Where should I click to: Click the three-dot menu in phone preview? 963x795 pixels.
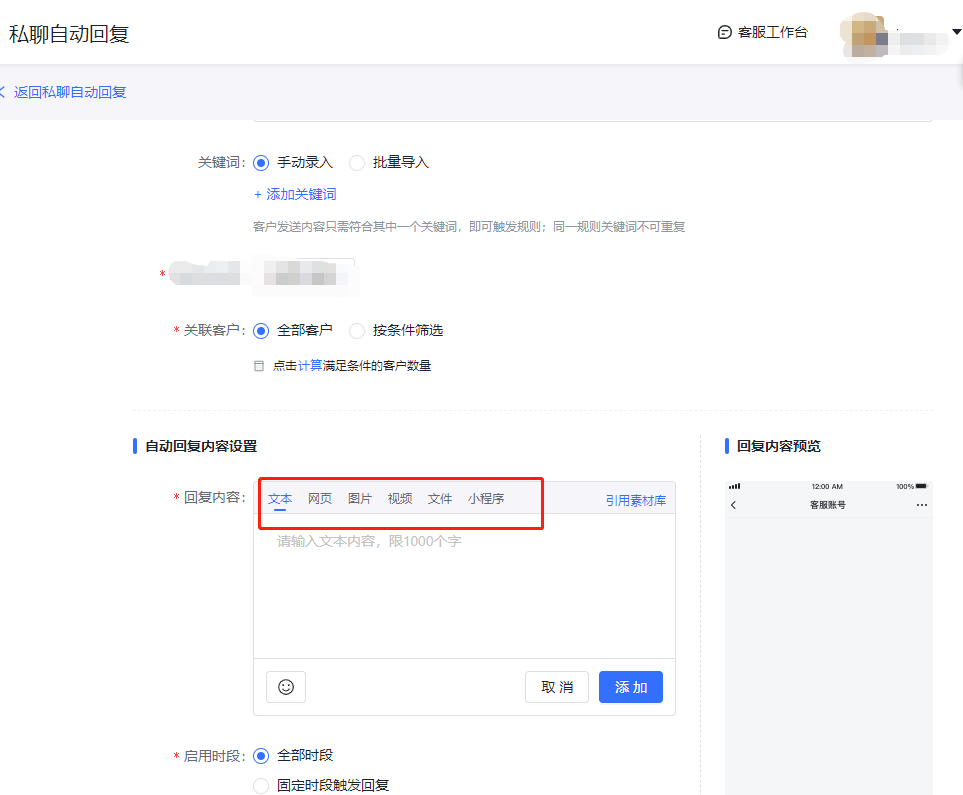click(x=921, y=505)
